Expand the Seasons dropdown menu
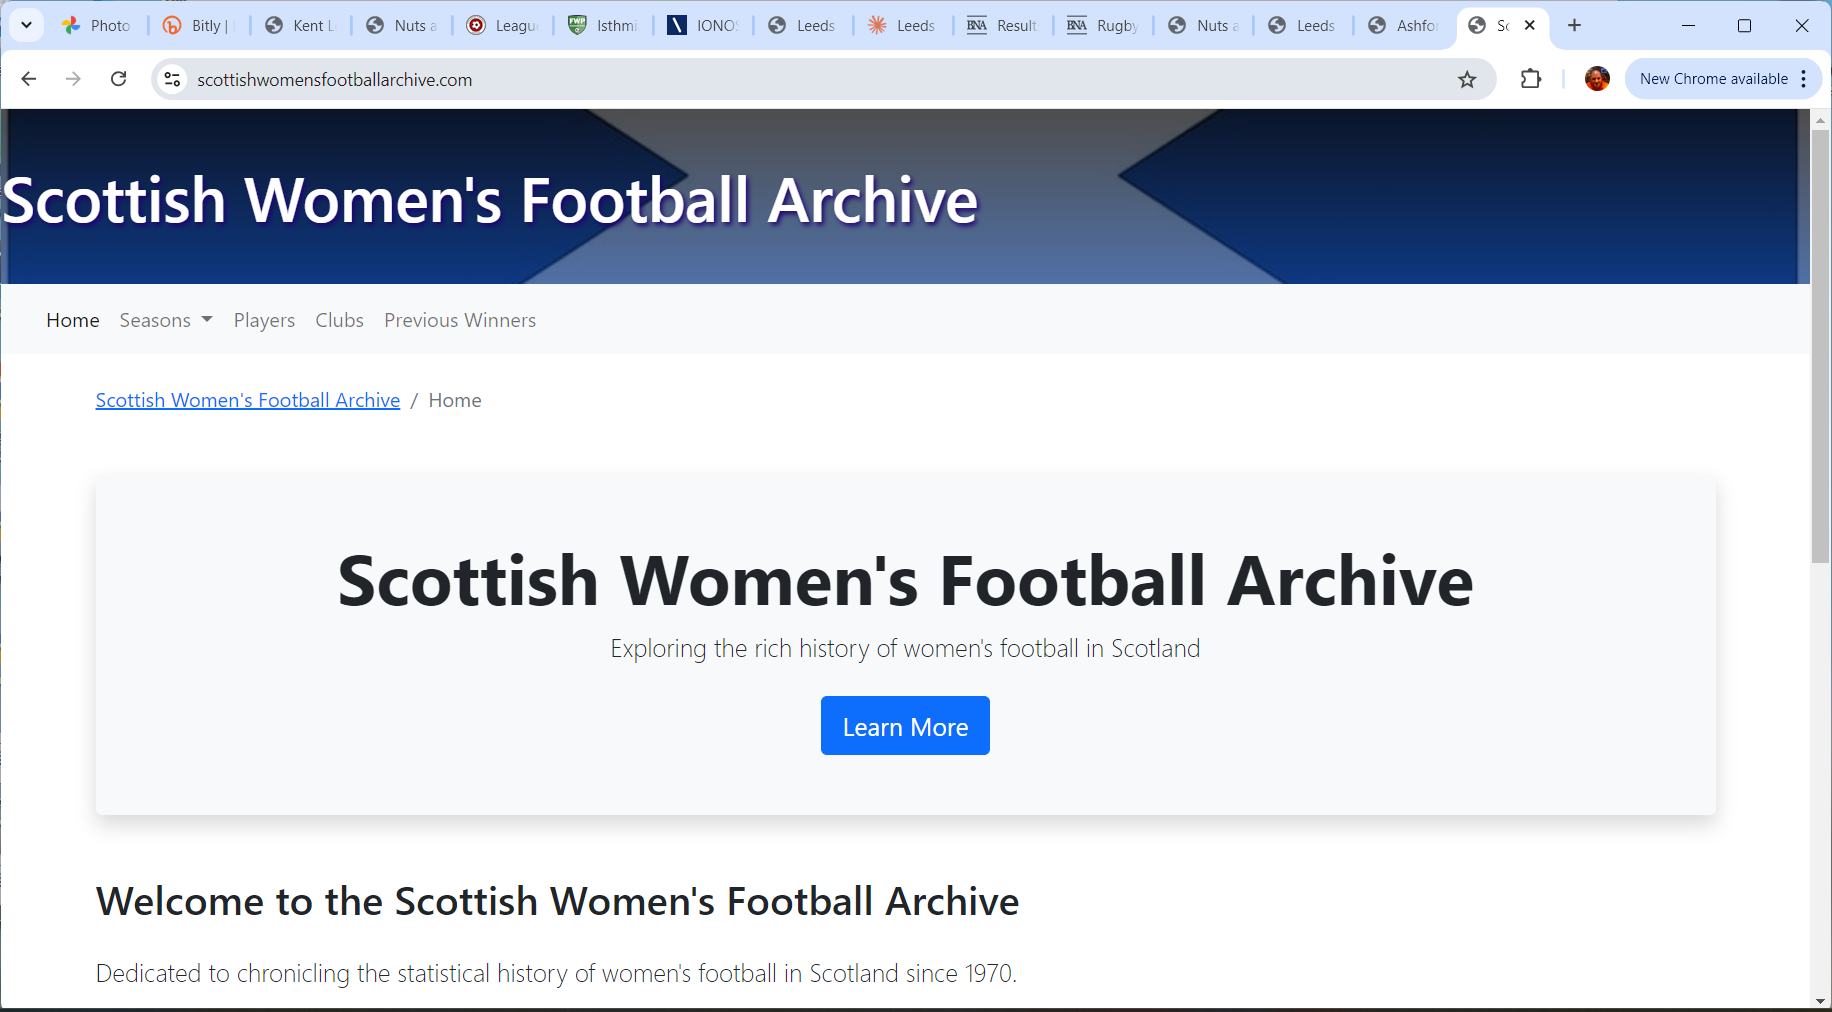 [166, 320]
